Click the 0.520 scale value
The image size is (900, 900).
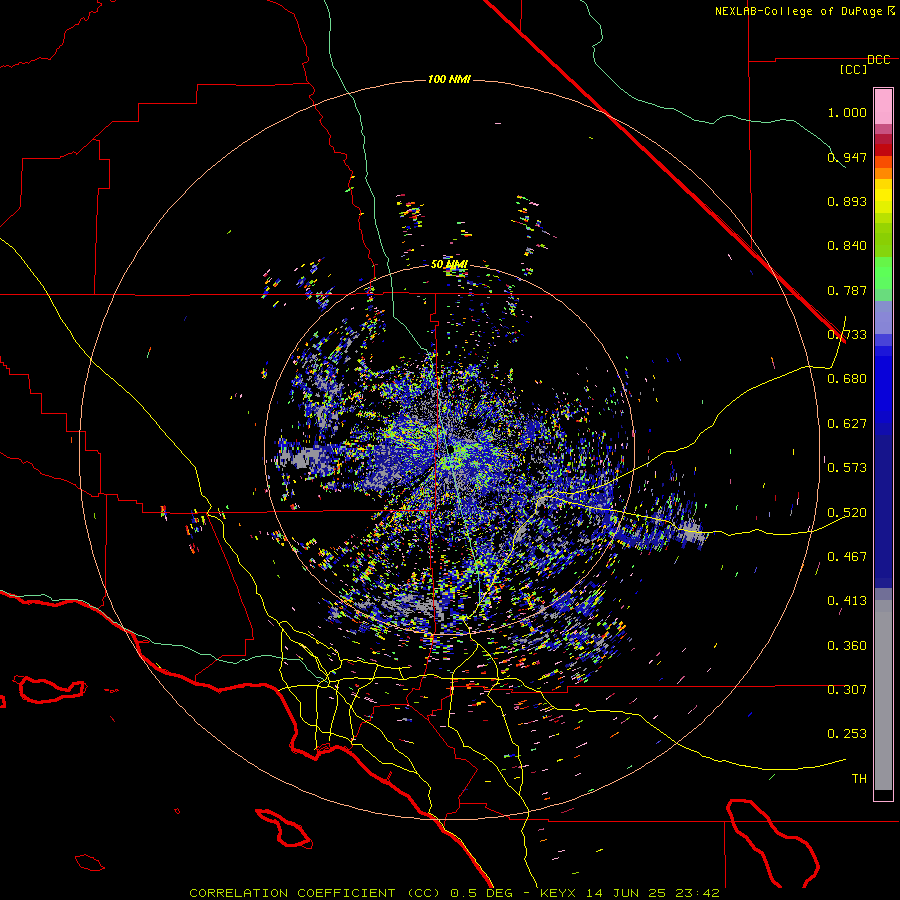point(847,513)
